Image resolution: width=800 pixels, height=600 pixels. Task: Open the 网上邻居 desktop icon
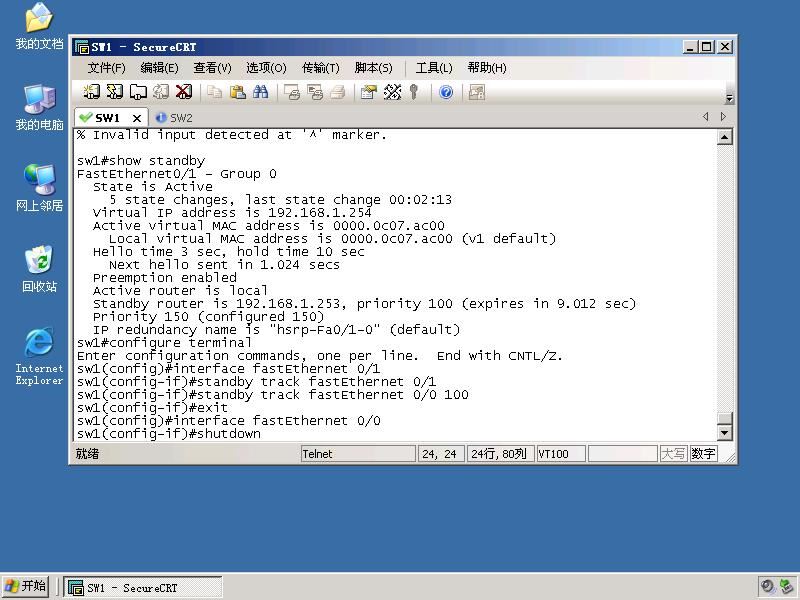tap(39, 188)
